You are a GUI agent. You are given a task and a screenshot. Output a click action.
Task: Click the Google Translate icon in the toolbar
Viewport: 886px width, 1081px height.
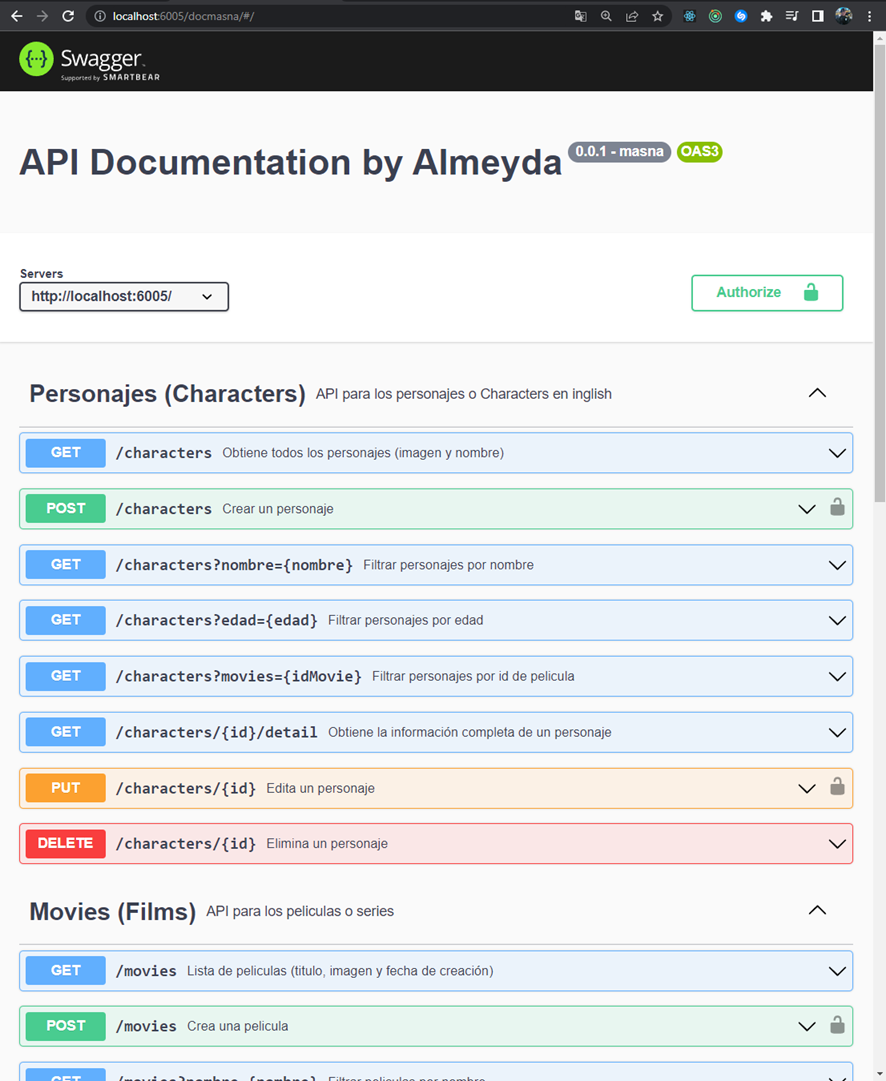(580, 16)
